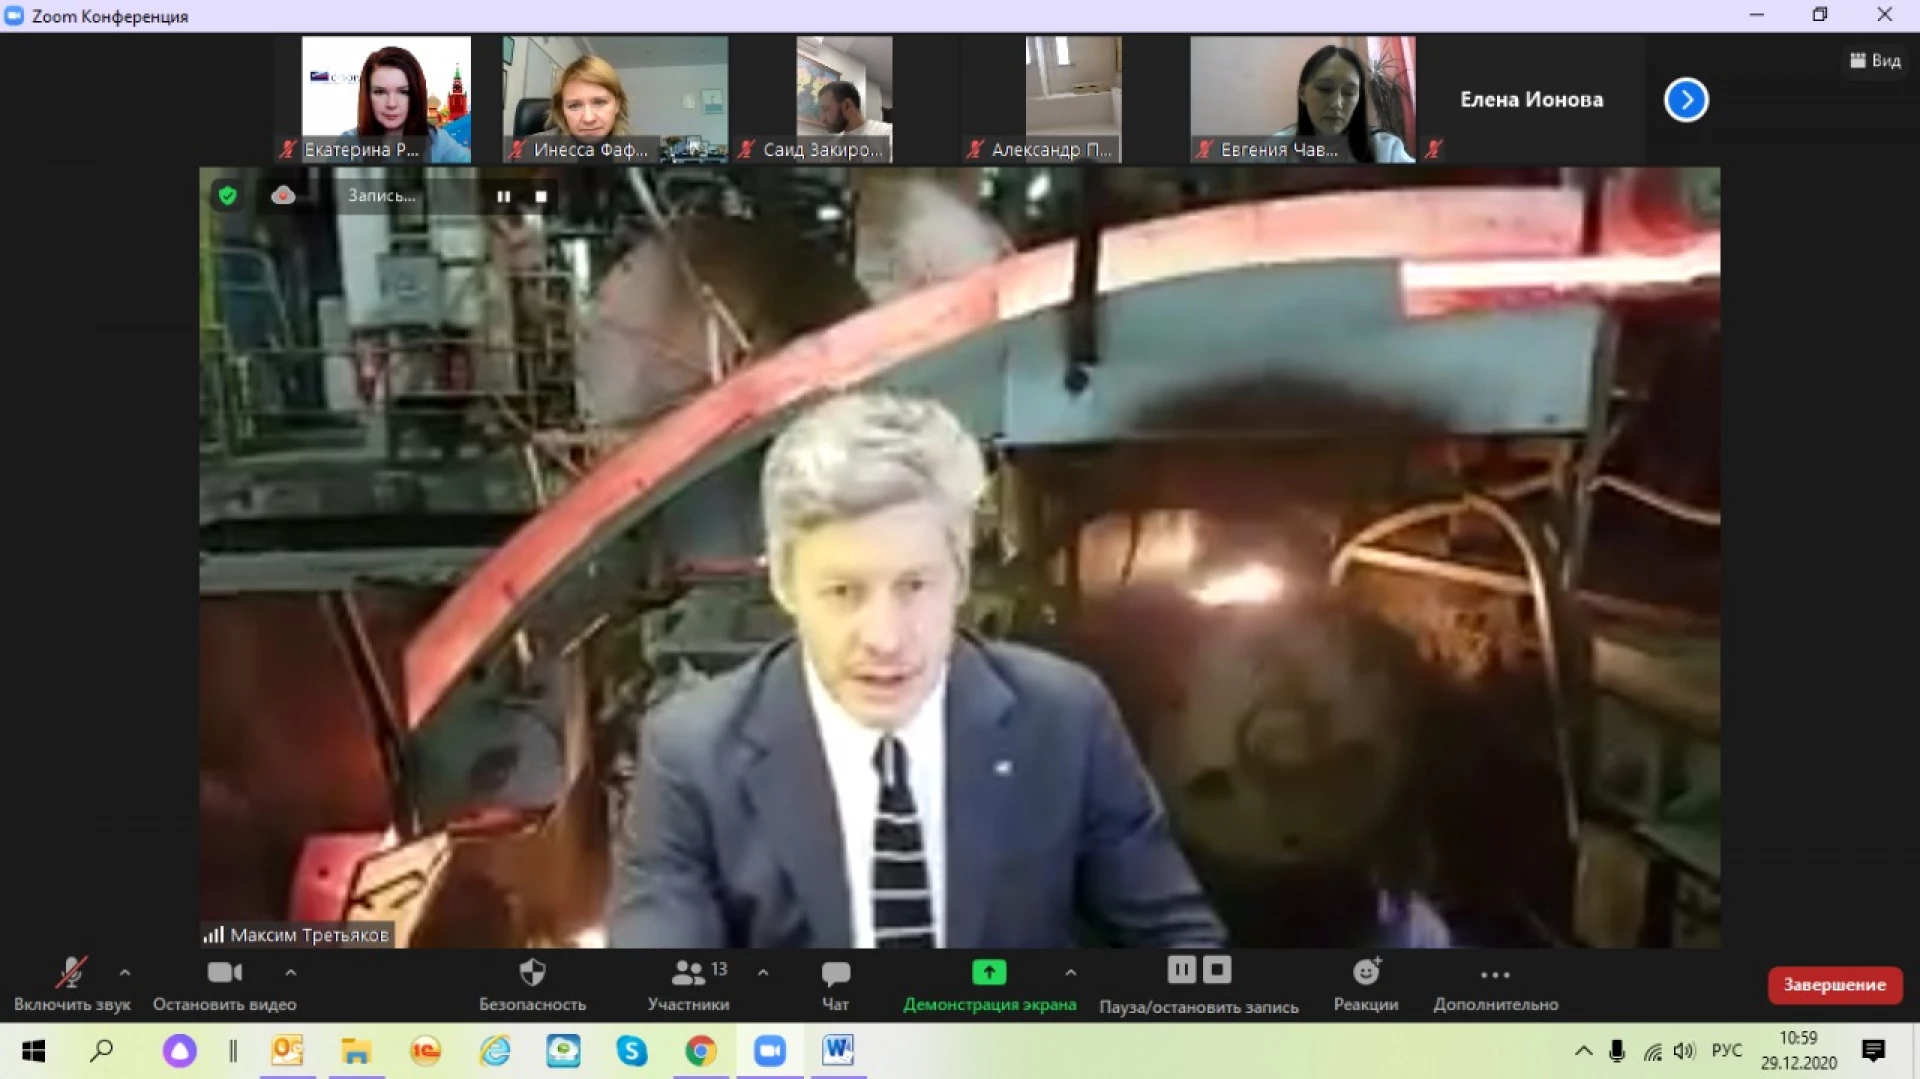Open Alice assistant purple icon
The width and height of the screenshot is (1920, 1079).
pos(180,1051)
